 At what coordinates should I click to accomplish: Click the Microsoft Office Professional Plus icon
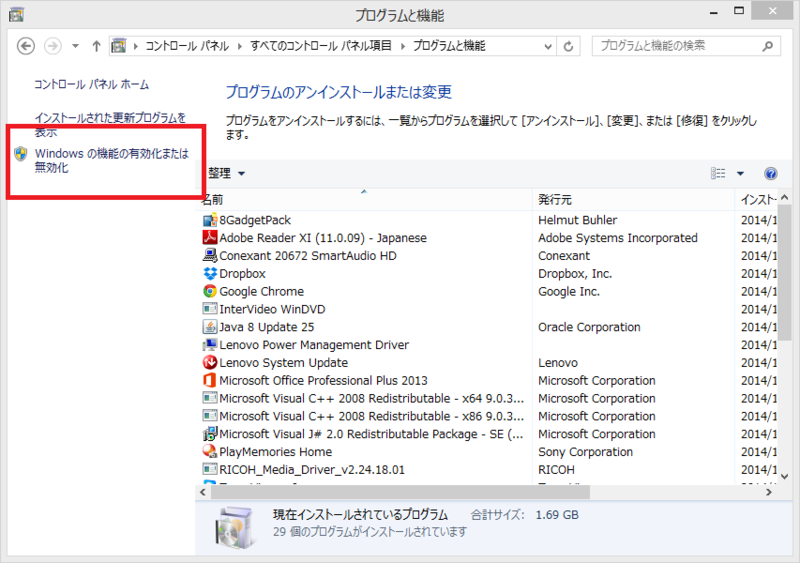[210, 380]
